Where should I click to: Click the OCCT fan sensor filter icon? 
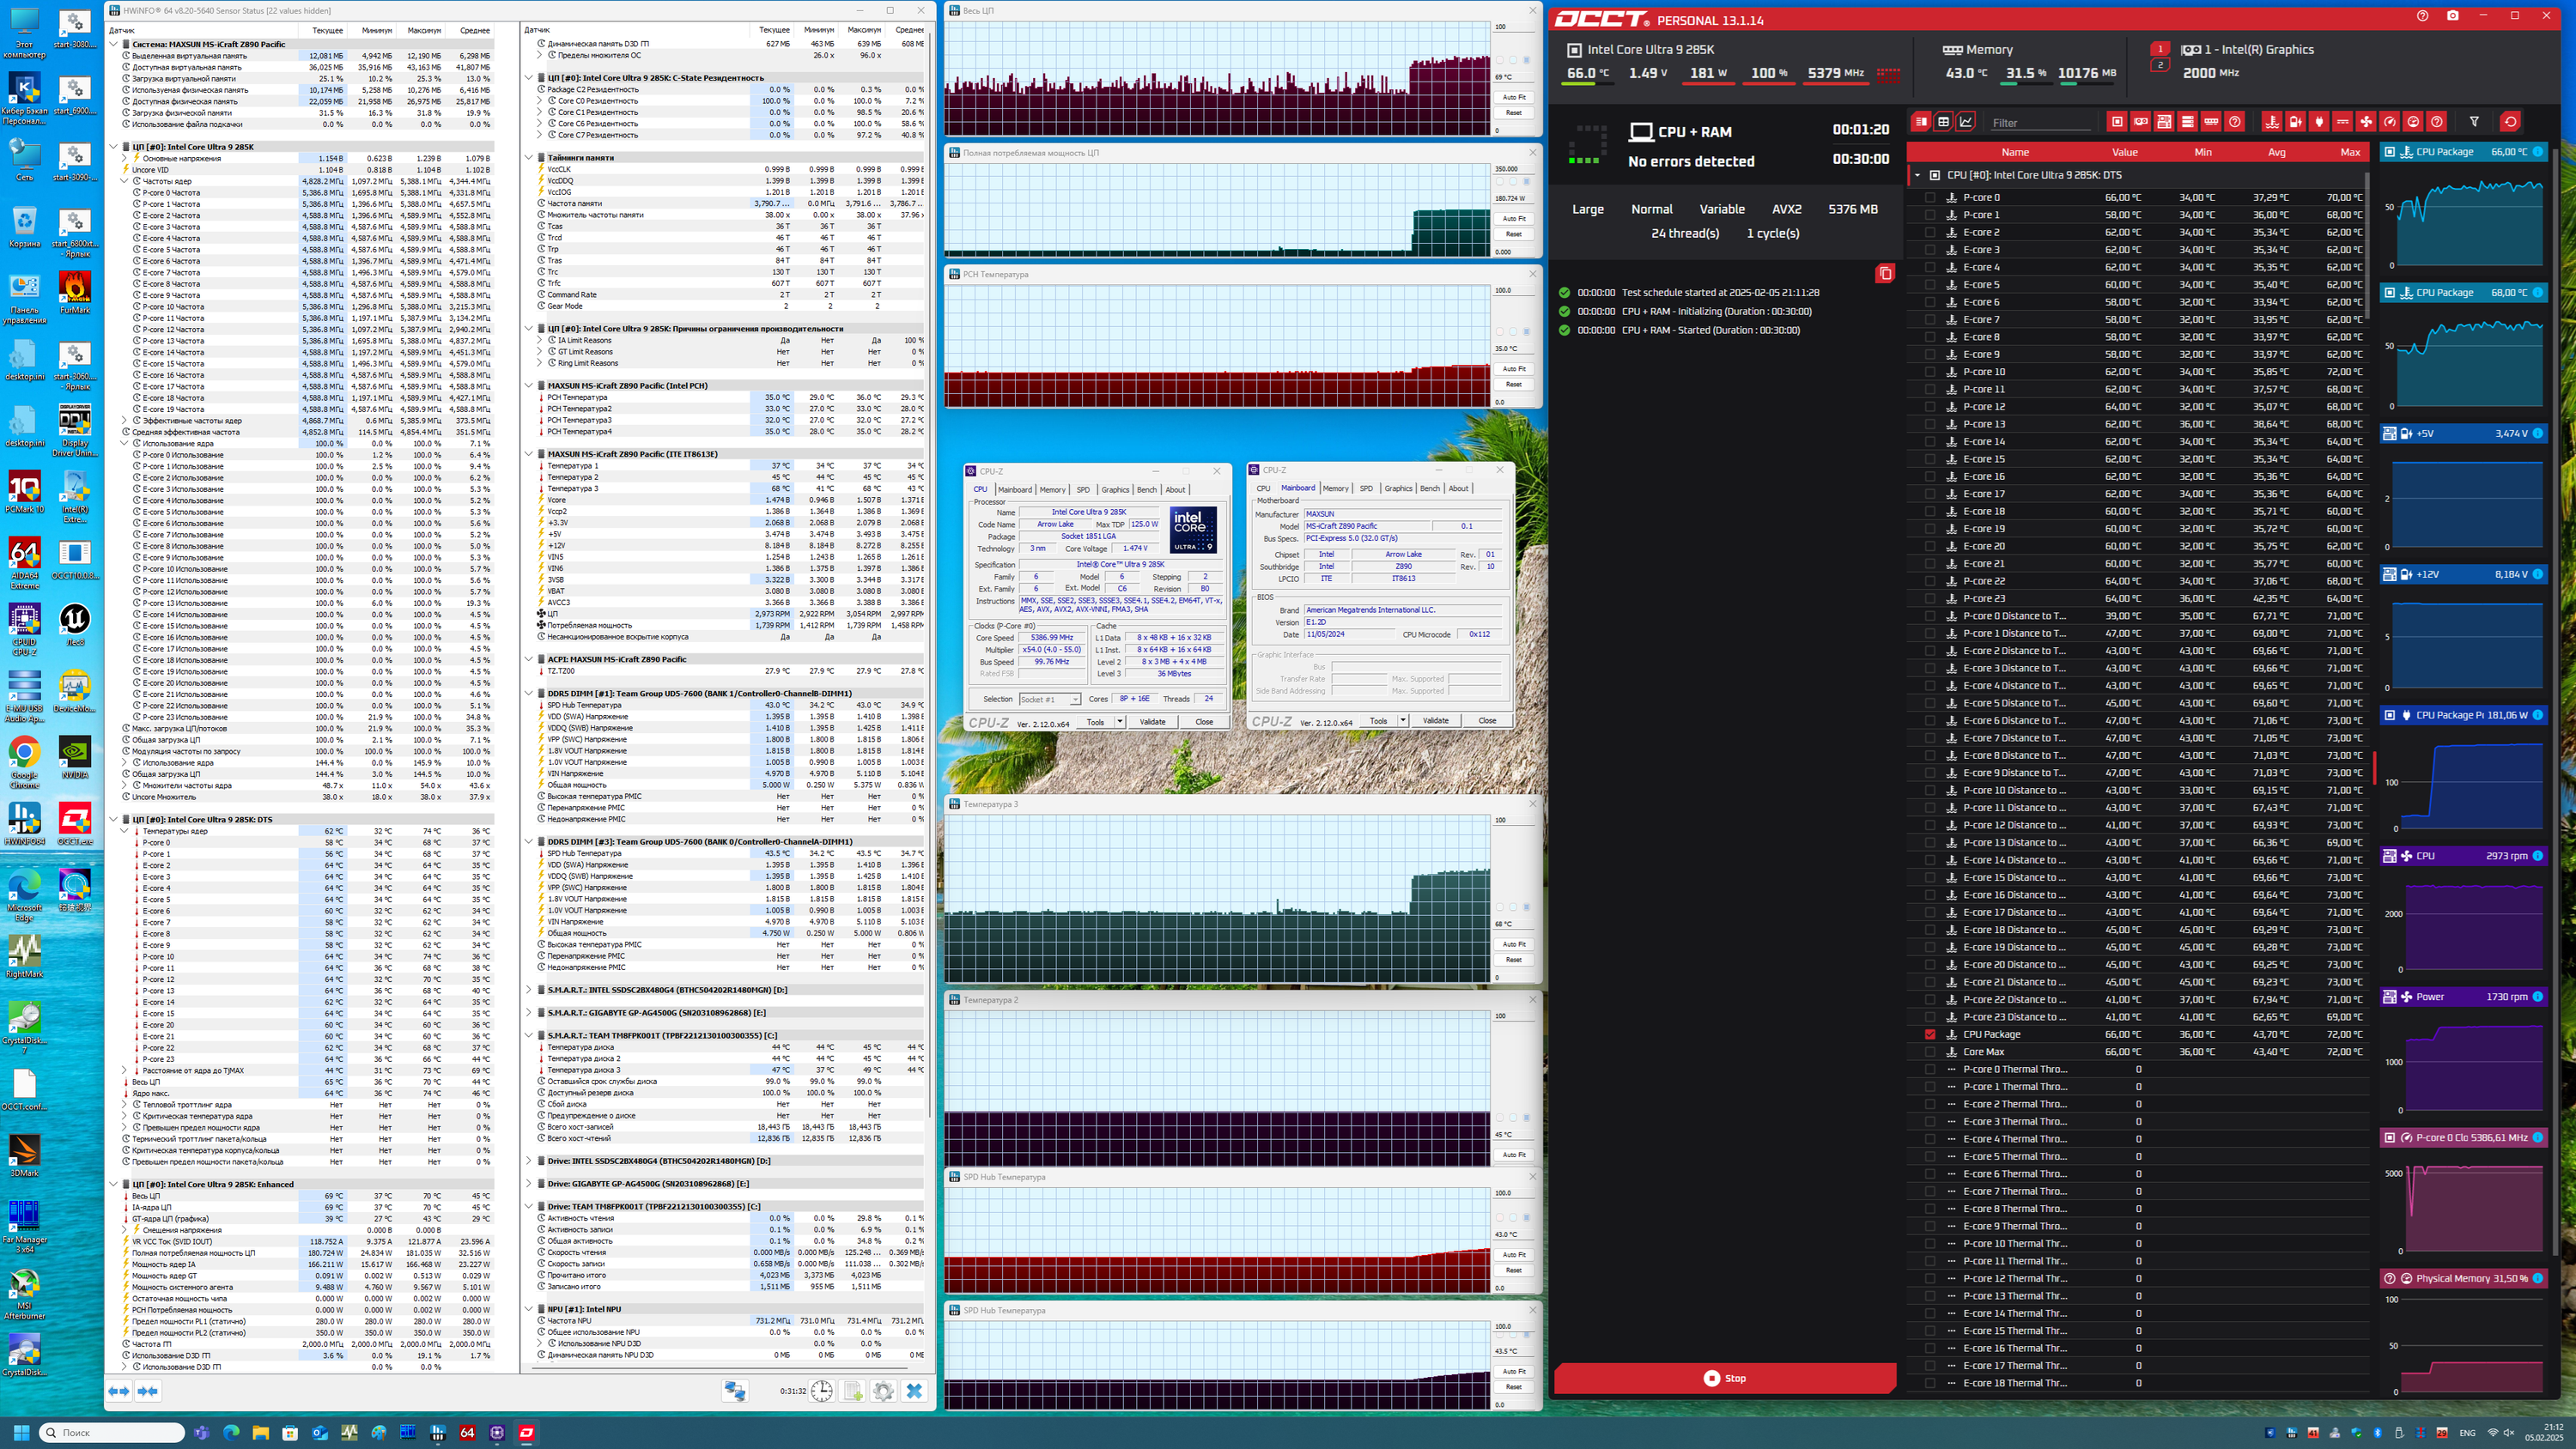[2366, 122]
